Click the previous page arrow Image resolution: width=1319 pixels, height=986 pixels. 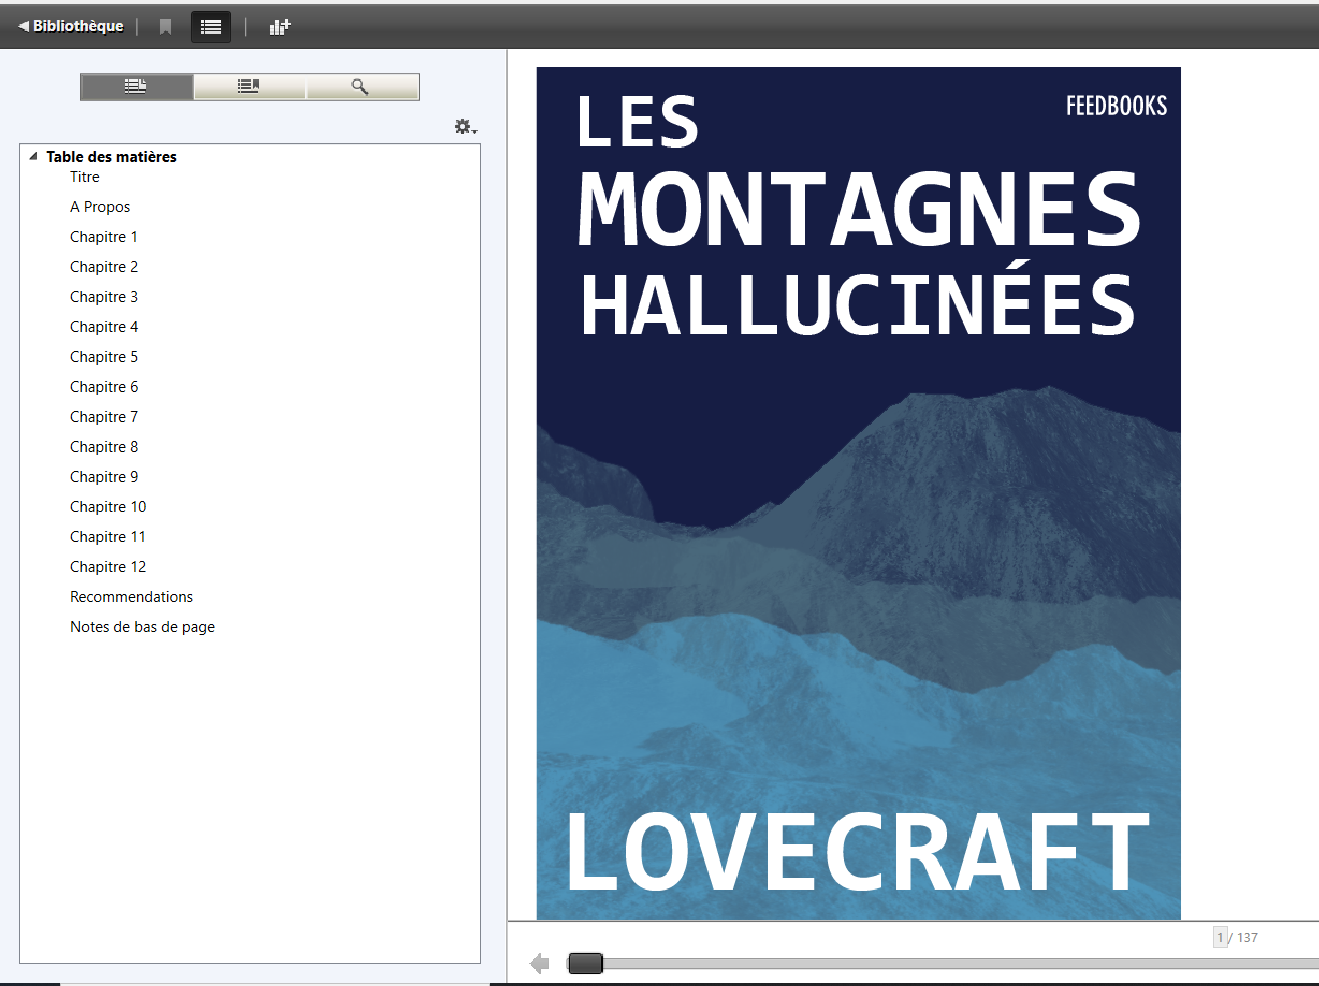(540, 963)
